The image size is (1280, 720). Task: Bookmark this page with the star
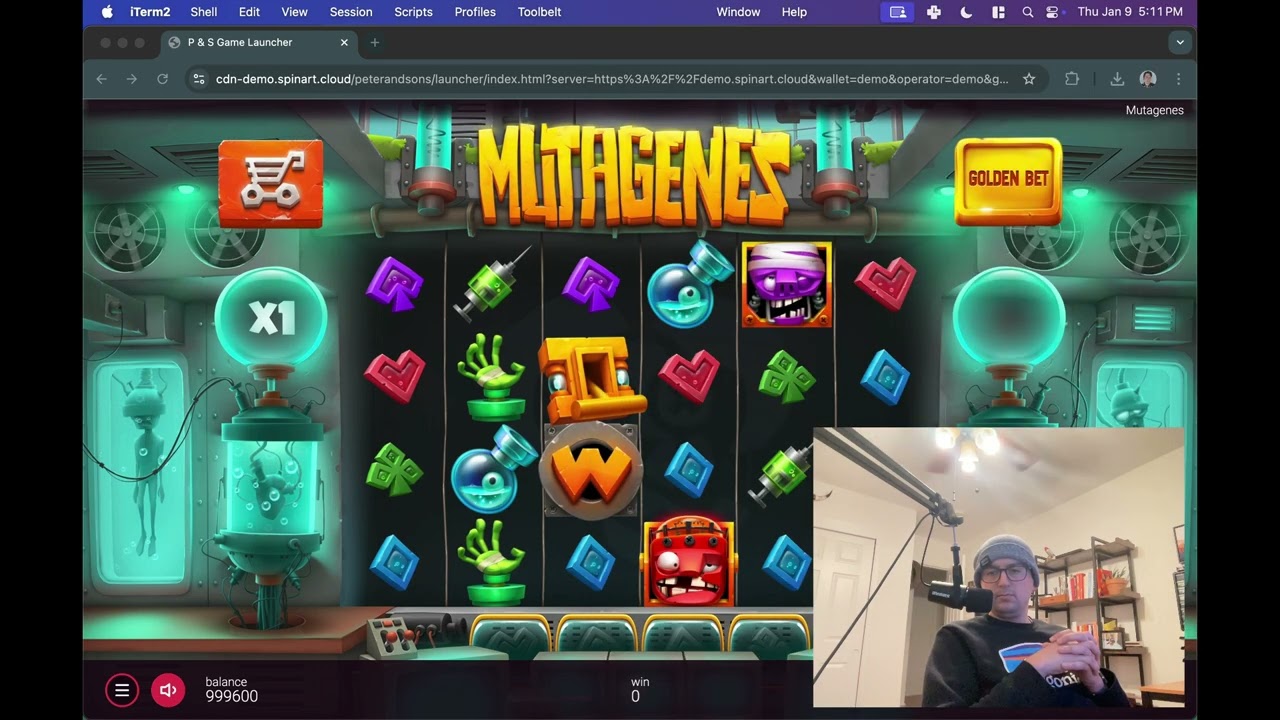tap(1029, 79)
